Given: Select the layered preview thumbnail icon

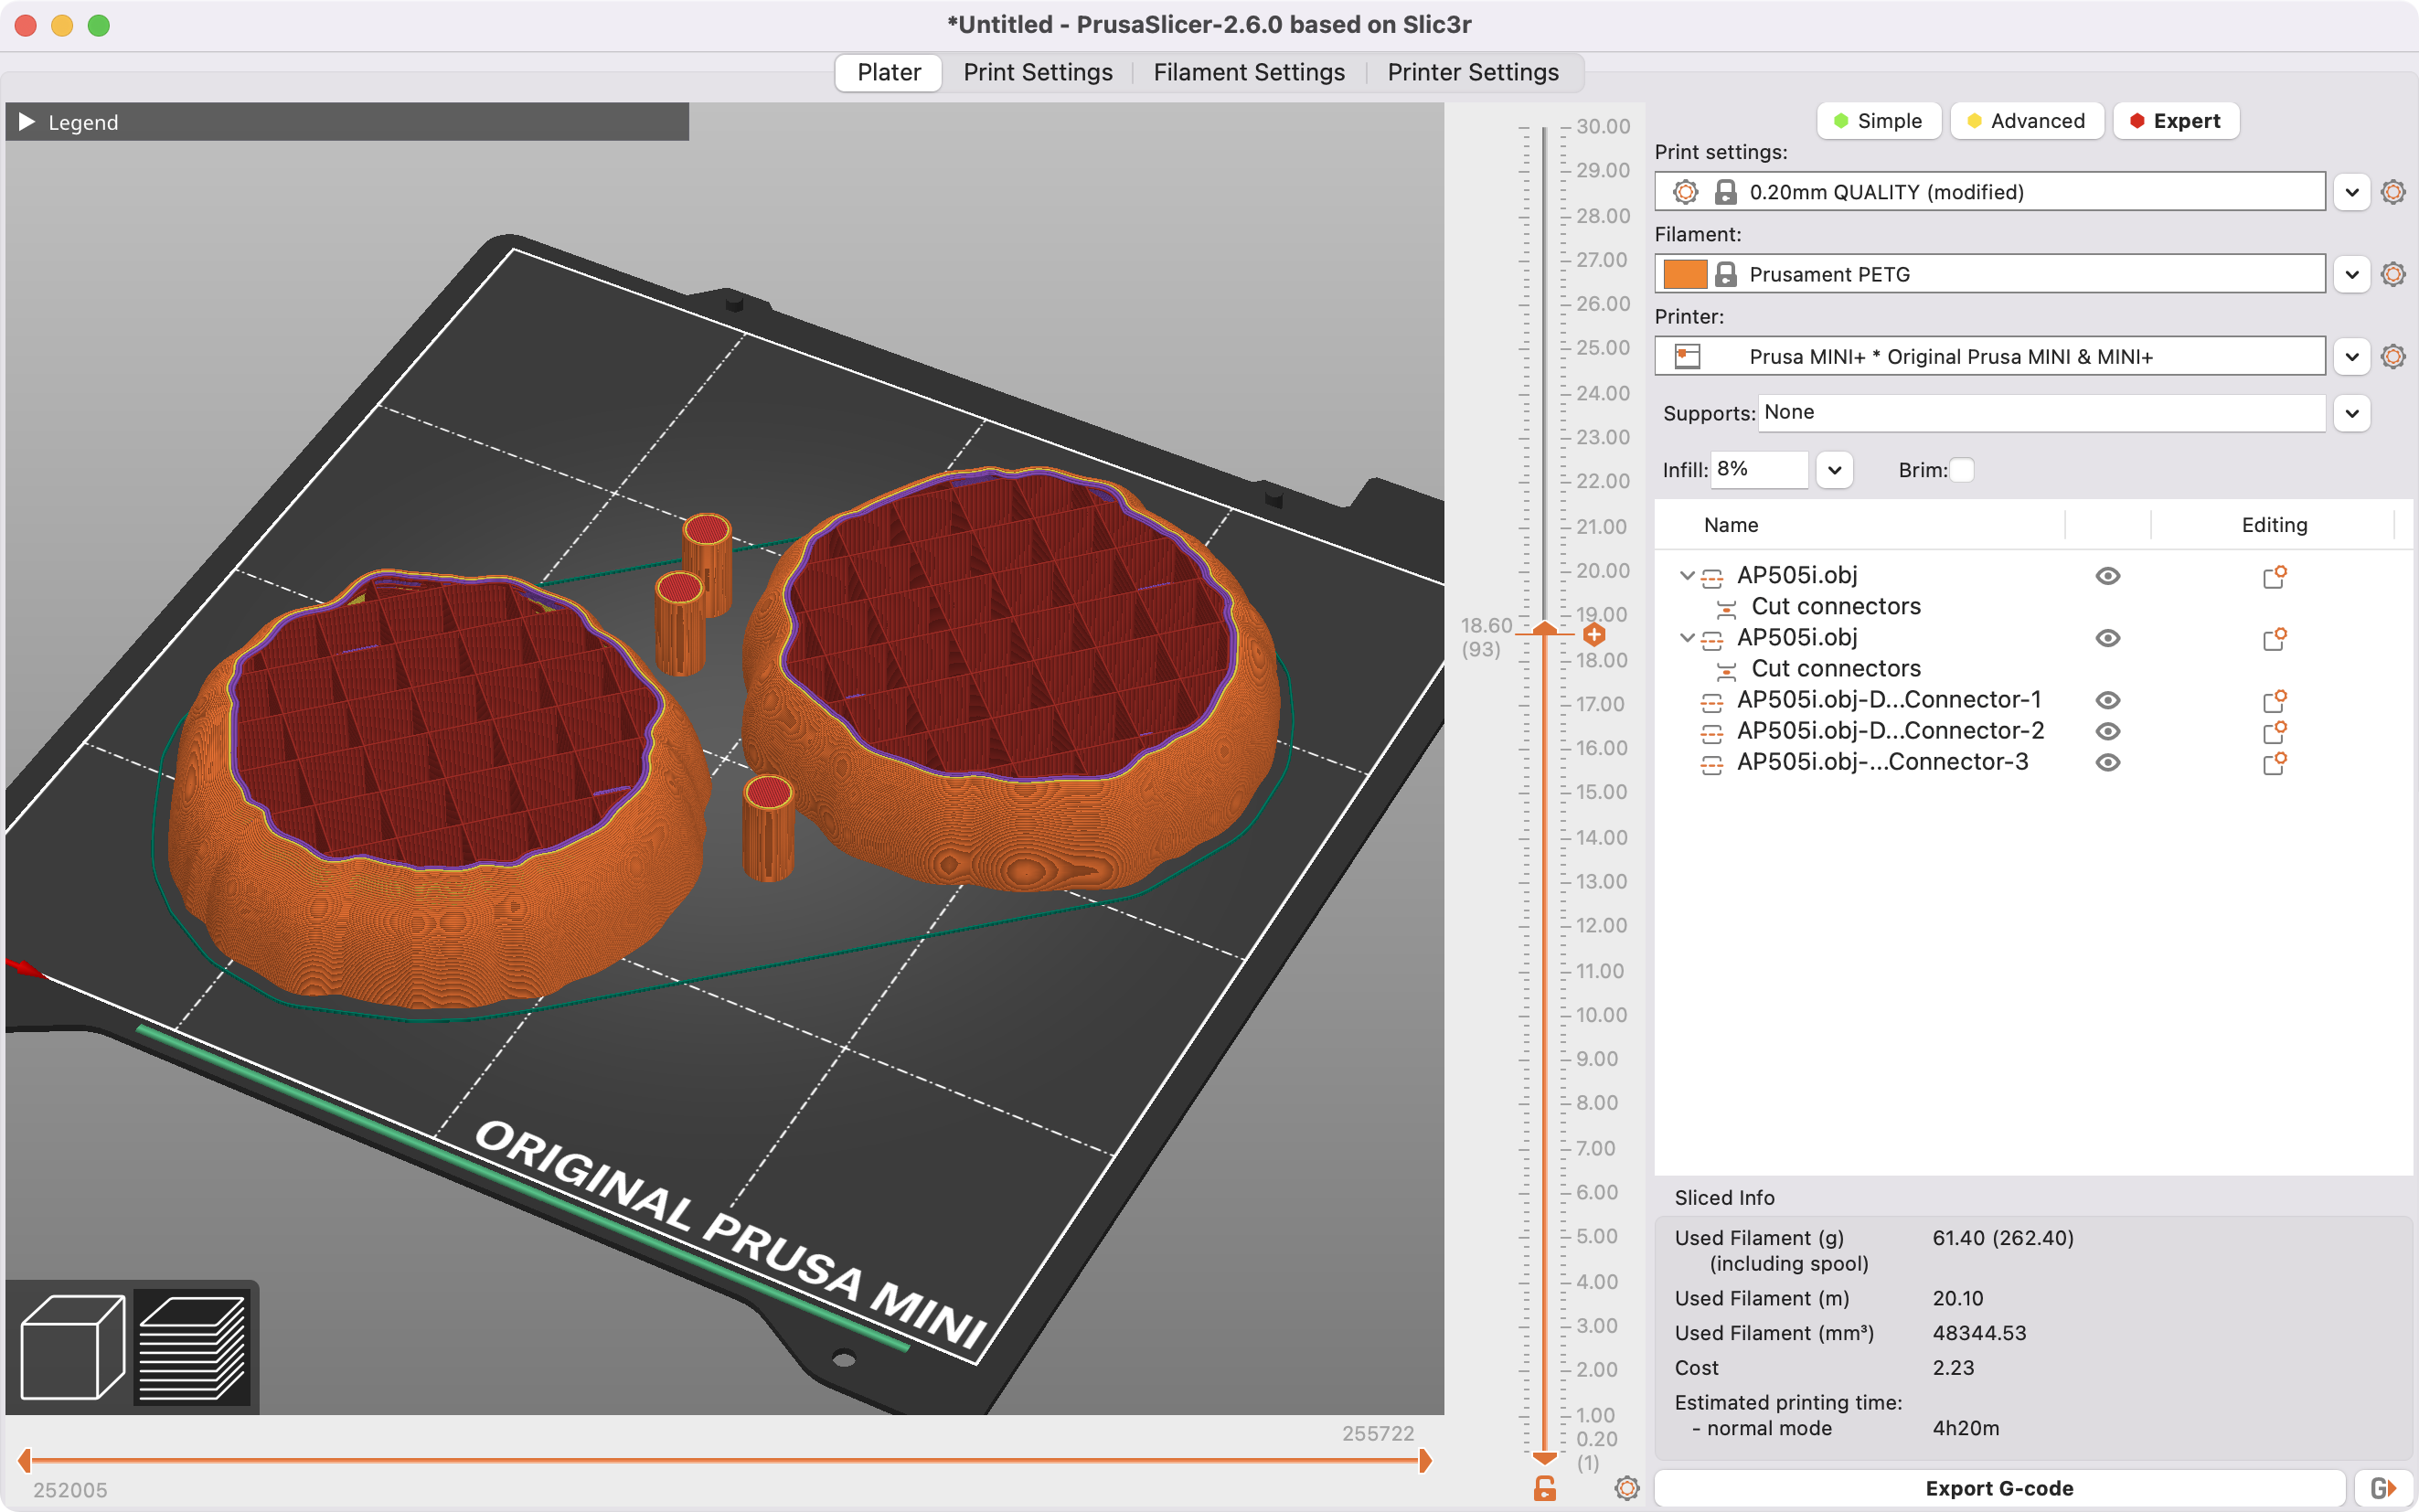Looking at the screenshot, I should 192,1347.
